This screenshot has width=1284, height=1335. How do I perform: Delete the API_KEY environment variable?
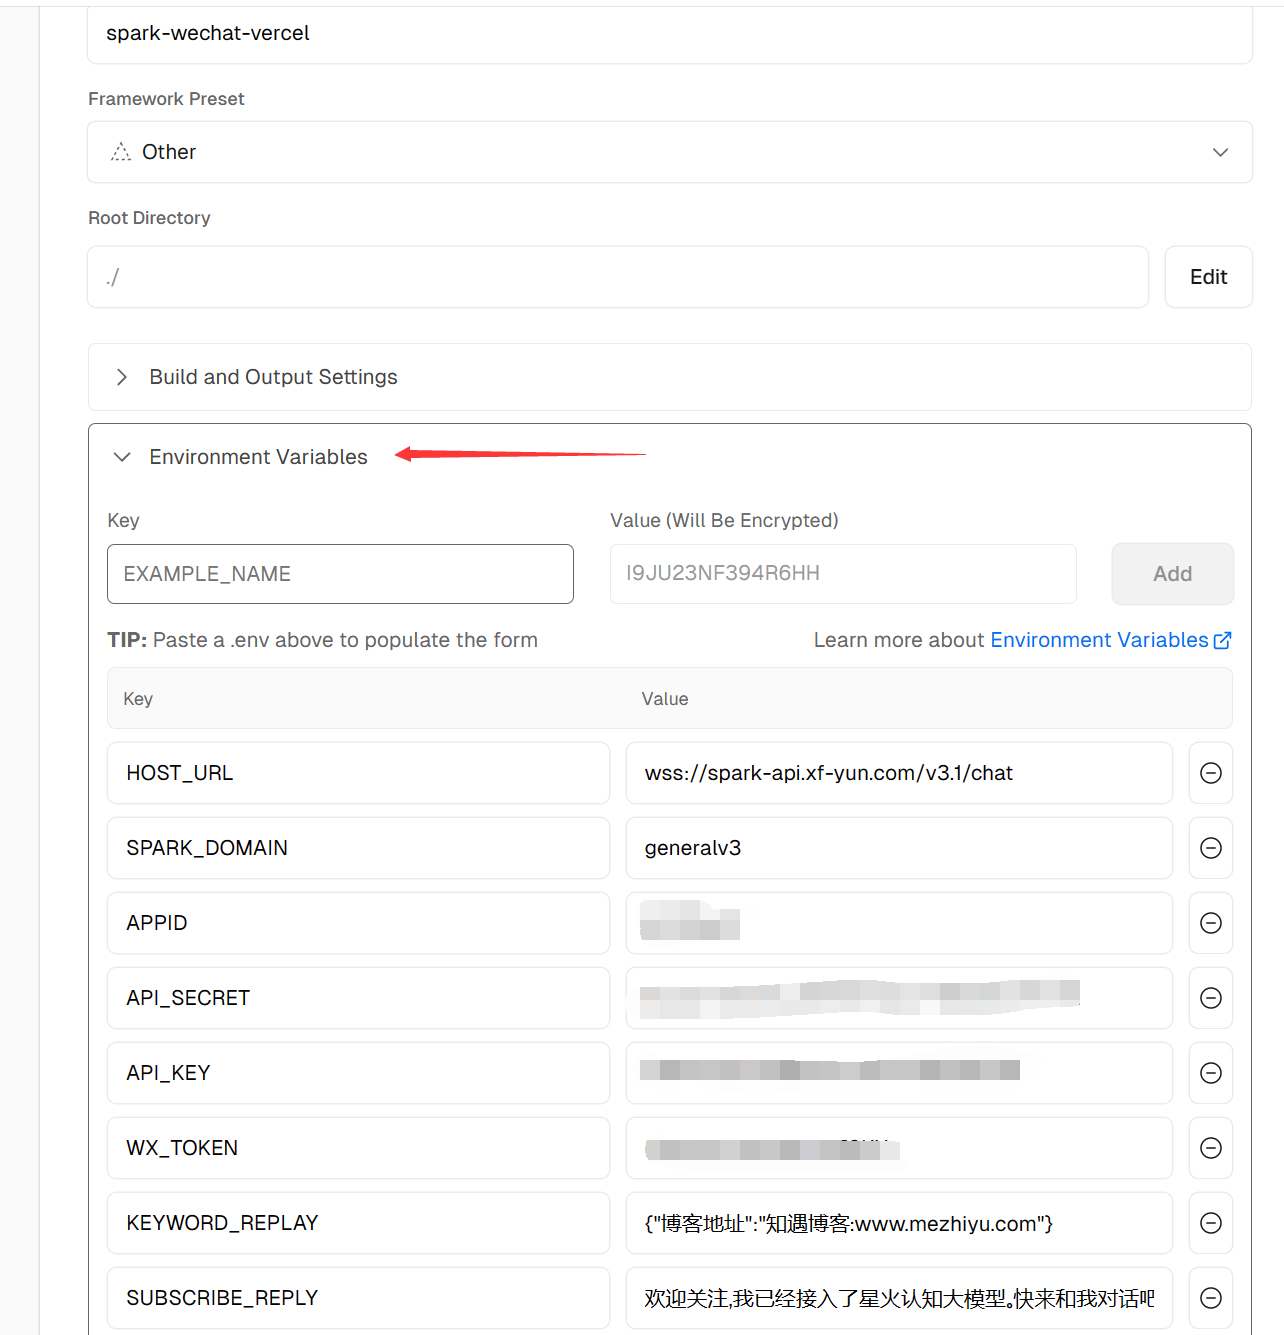pos(1210,1073)
